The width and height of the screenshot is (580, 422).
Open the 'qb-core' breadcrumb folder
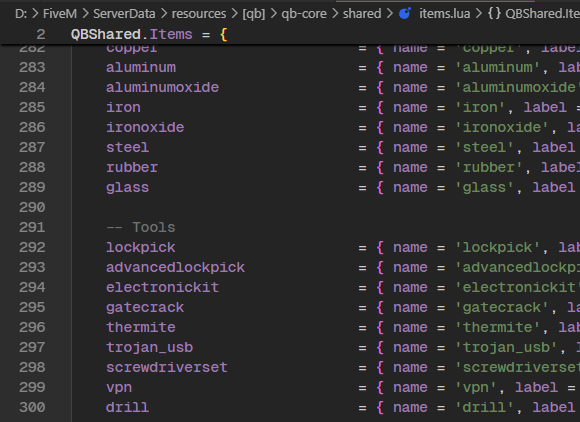304,14
